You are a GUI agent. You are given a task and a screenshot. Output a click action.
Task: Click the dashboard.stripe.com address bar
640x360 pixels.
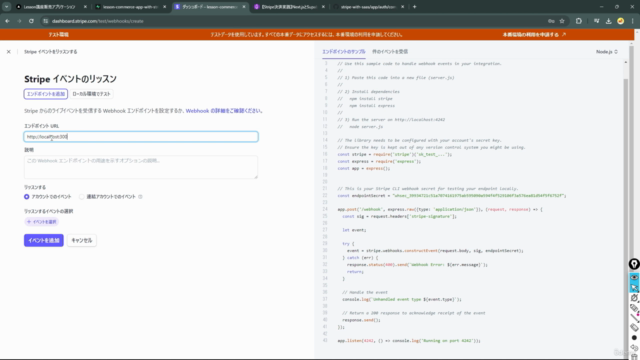pos(98,21)
